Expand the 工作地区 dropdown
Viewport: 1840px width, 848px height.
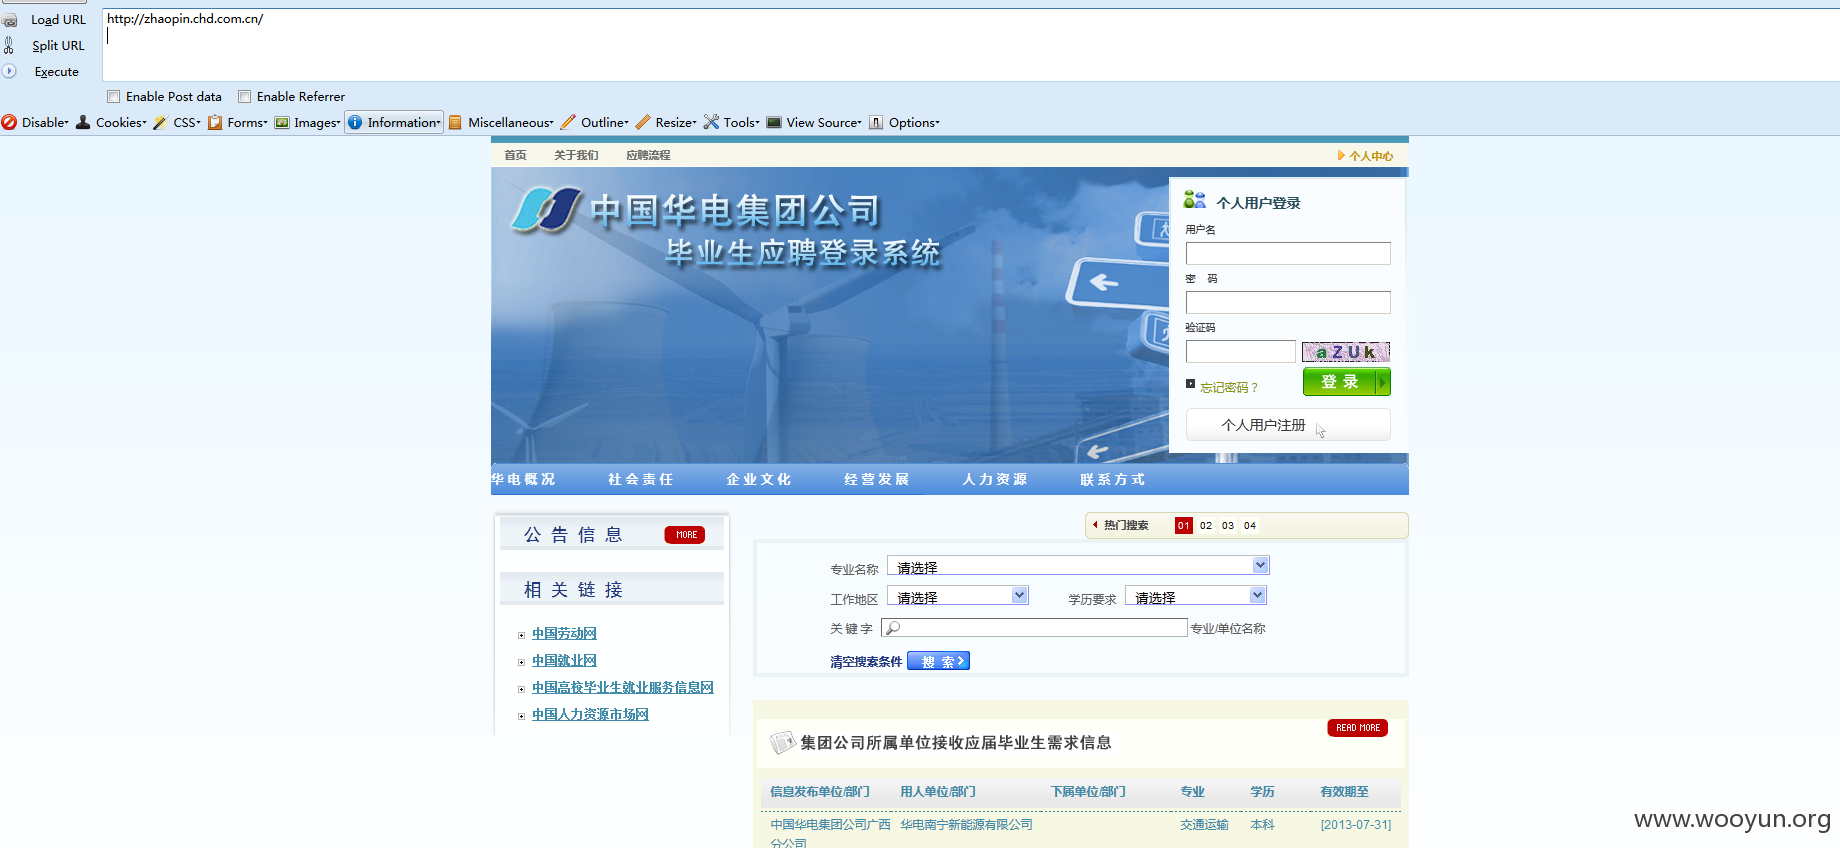click(x=1019, y=595)
